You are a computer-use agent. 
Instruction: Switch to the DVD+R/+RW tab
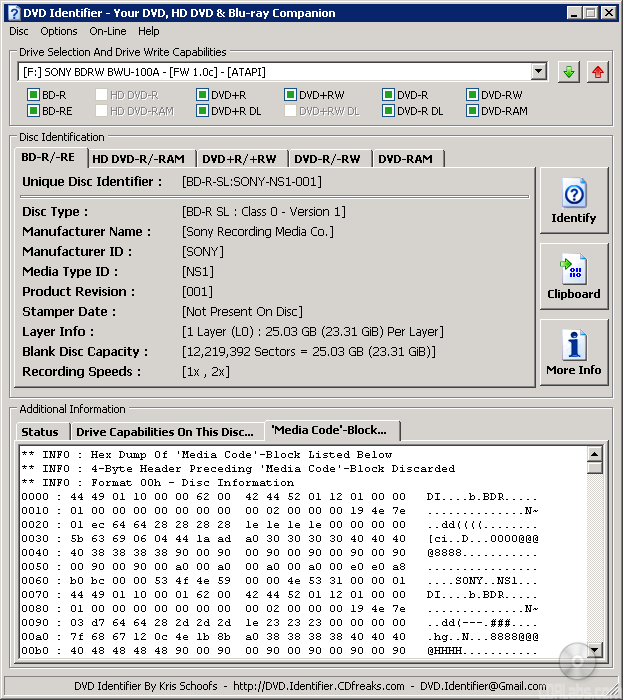(239, 159)
